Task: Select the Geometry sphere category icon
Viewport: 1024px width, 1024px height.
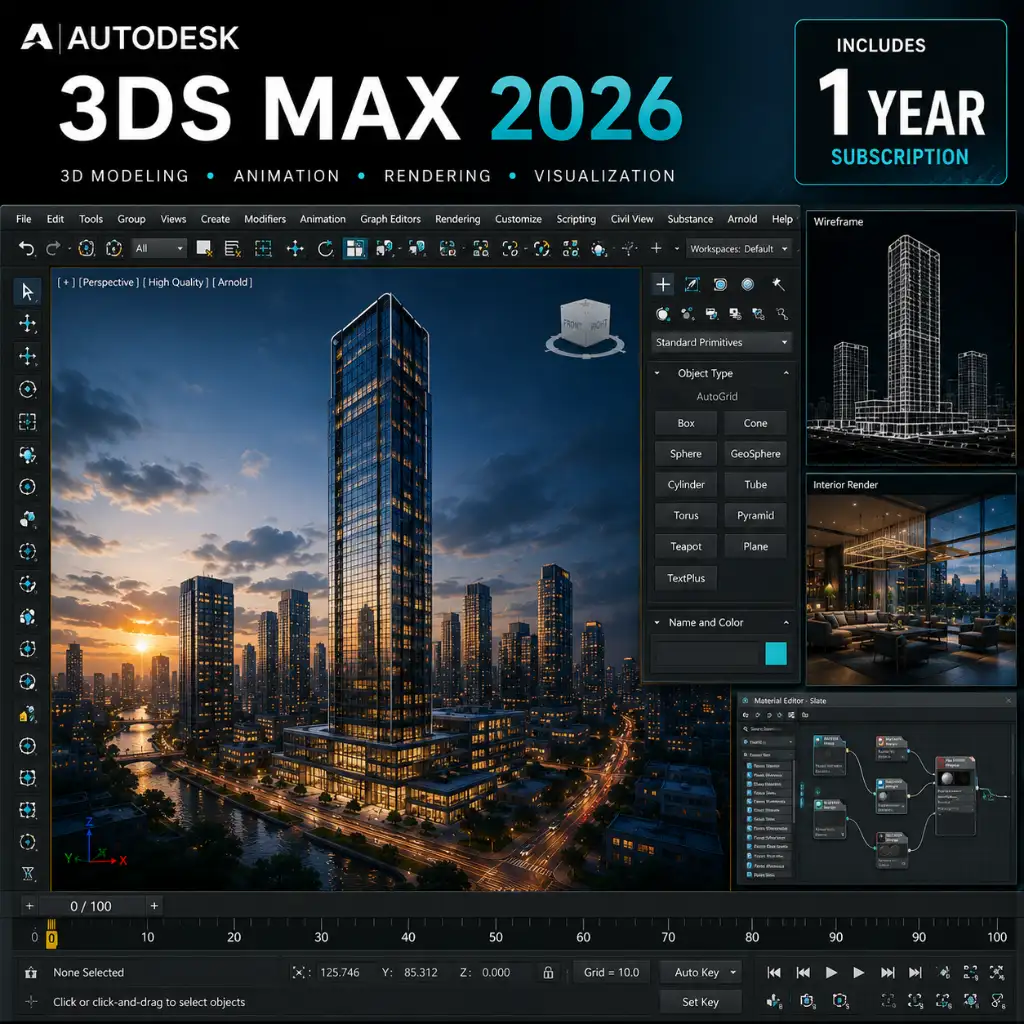Action: pos(663,314)
